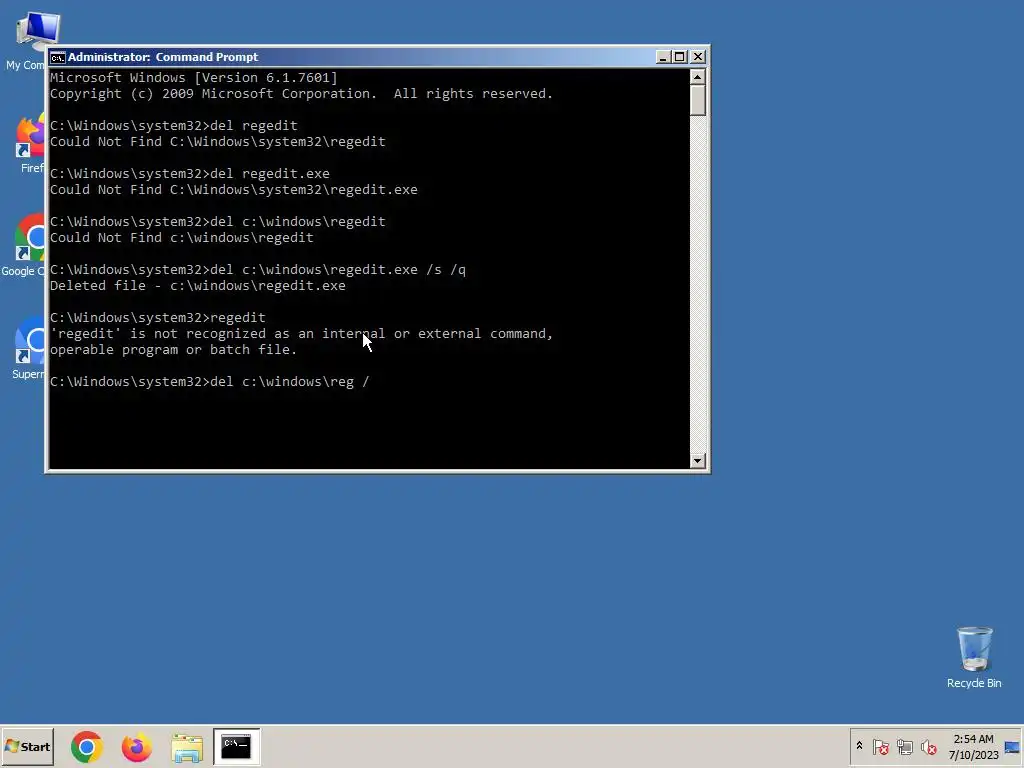This screenshot has height=768, width=1024.
Task: Select the My Computer desktop icon
Action: click(25, 40)
